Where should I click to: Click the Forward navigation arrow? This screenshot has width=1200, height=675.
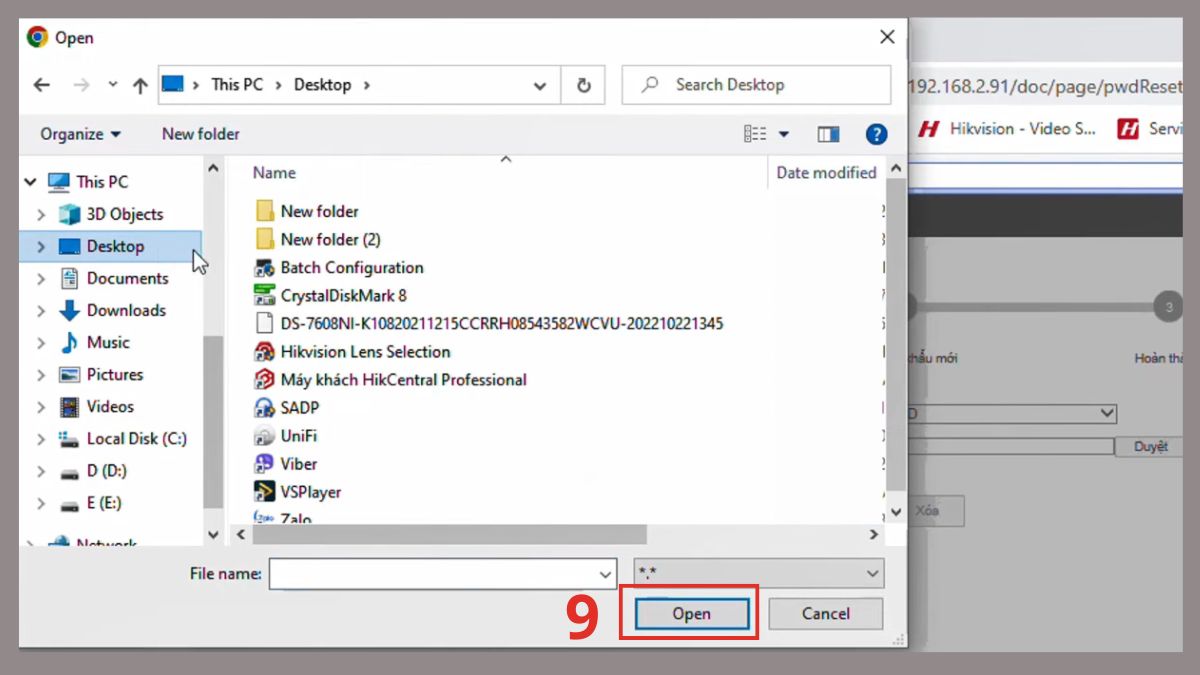tap(81, 86)
